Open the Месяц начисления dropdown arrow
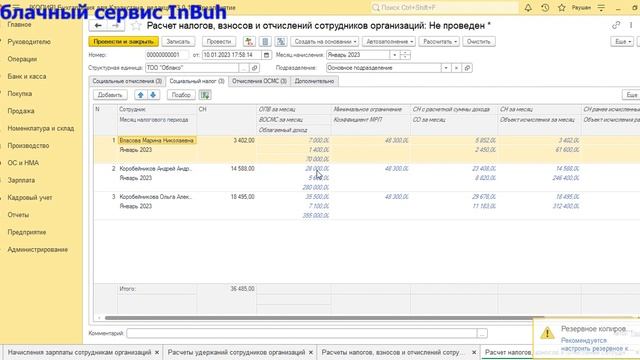Screen dimensions: 640x360 [394, 55]
